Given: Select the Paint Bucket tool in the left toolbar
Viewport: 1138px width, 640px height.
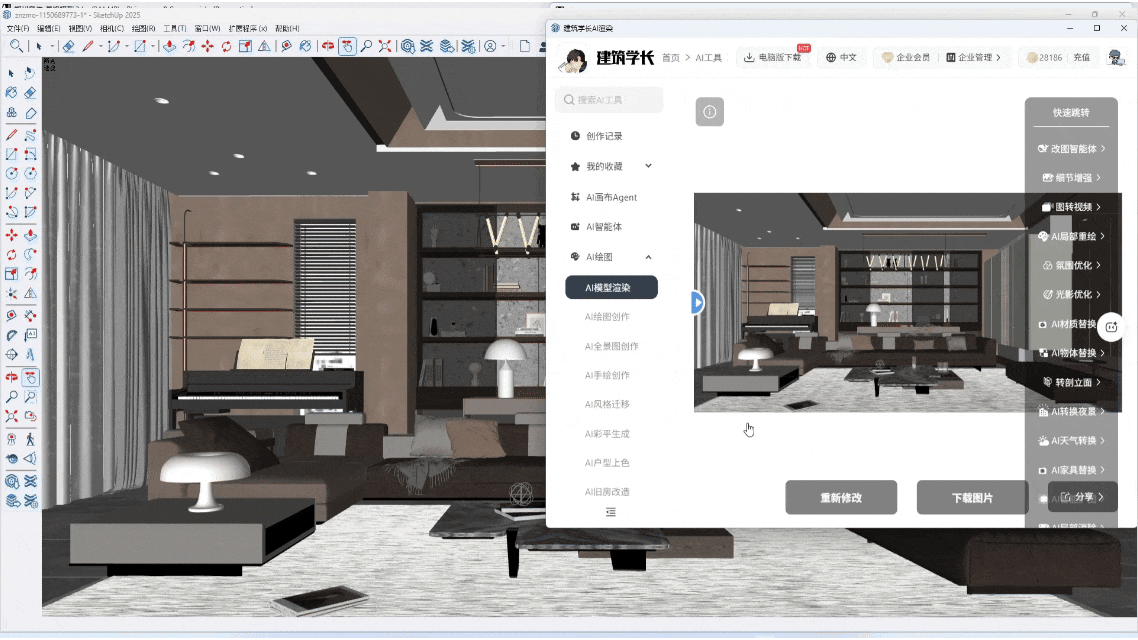Looking at the screenshot, I should (12, 93).
